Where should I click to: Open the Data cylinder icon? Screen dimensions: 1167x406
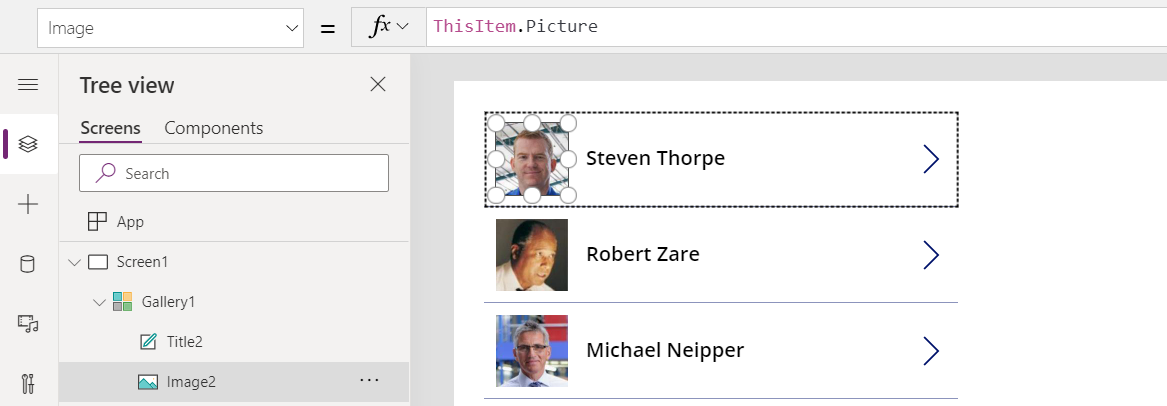[x=28, y=264]
